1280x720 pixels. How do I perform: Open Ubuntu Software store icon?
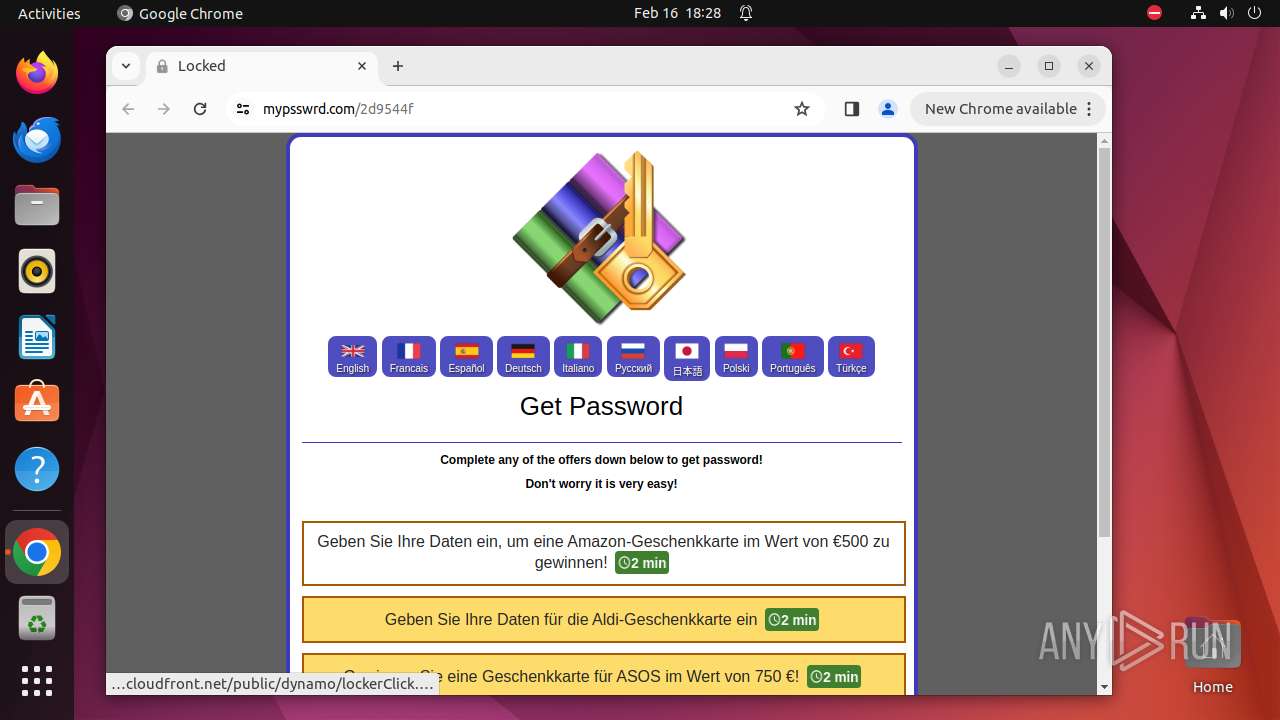point(37,403)
